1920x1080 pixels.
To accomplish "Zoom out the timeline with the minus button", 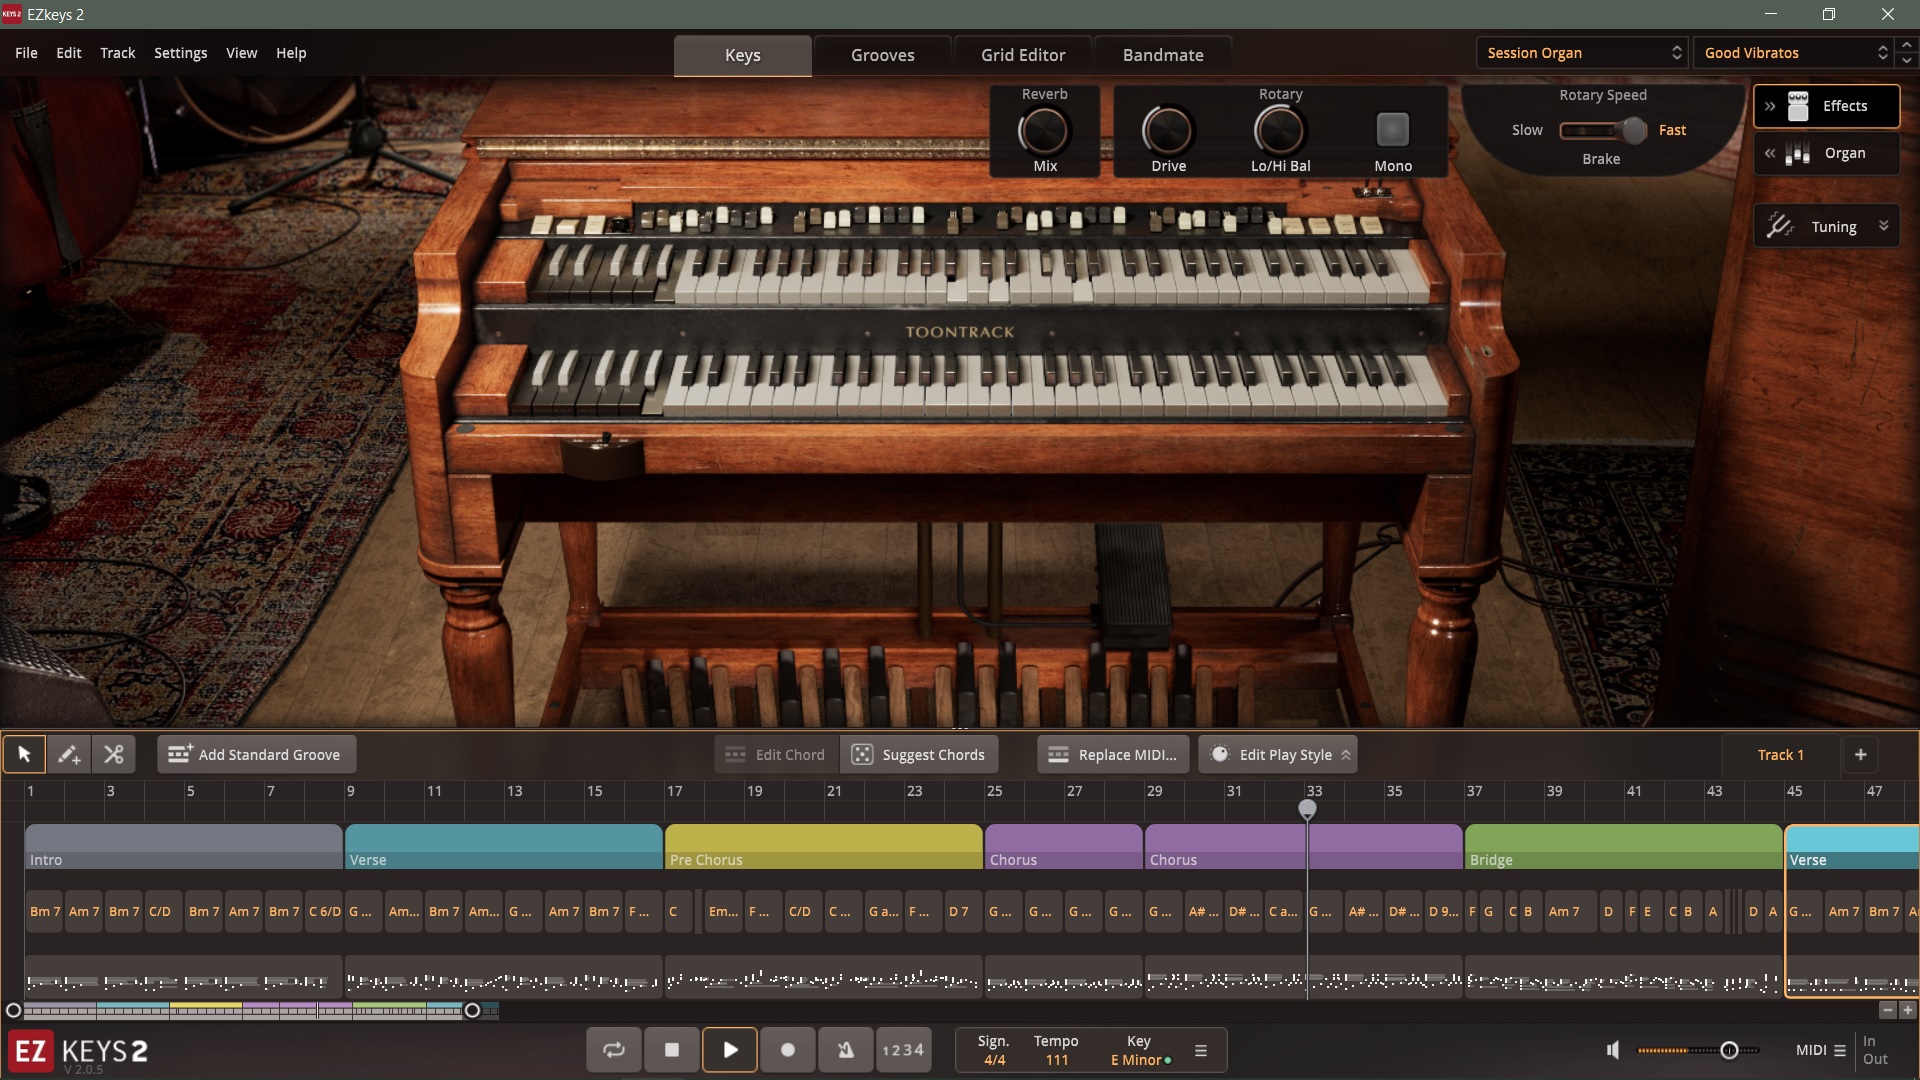I will coord(1888,1010).
